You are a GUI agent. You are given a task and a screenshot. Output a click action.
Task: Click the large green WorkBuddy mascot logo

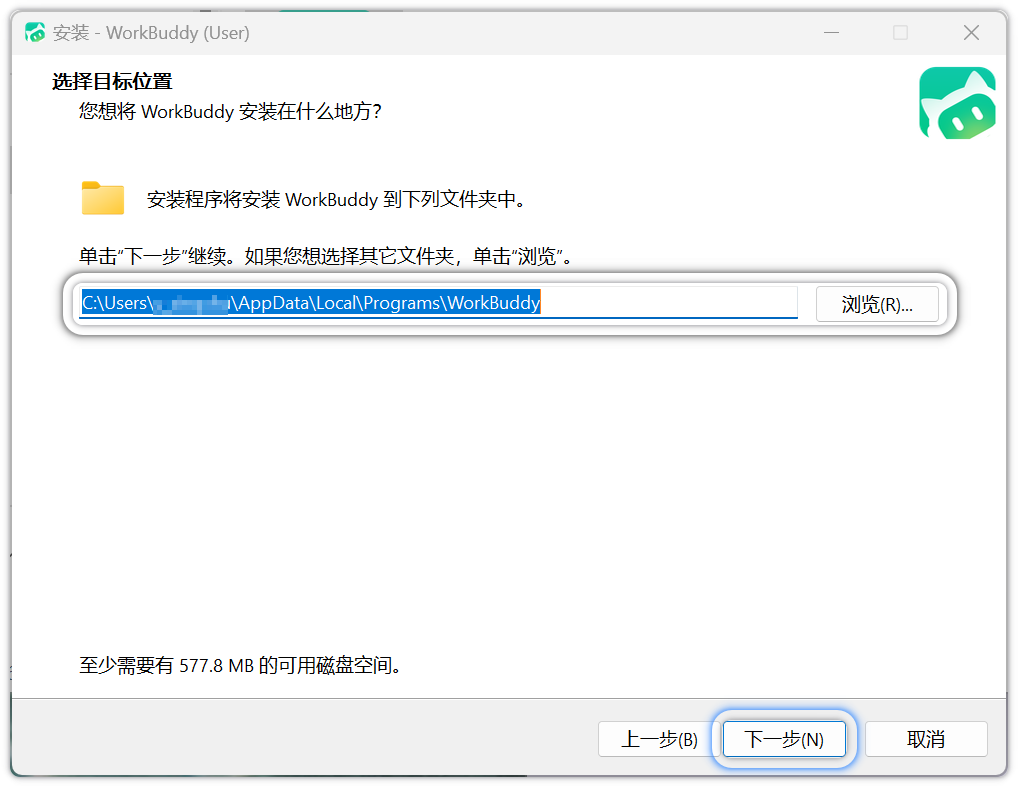(956, 103)
